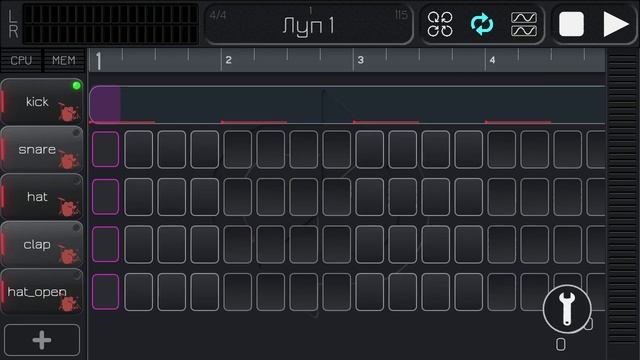Image resolution: width=640 pixels, height=360 pixels.
Task: Show the MEM meter
Action: click(x=64, y=60)
